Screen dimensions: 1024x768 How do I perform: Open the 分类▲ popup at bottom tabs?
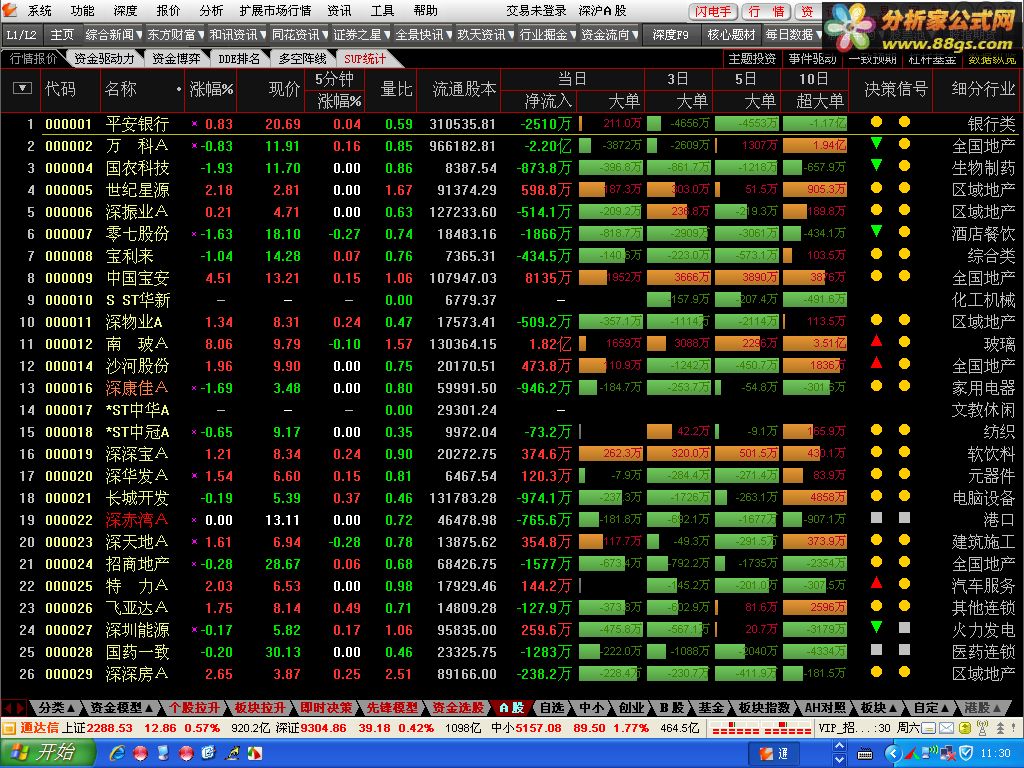(x=56, y=707)
